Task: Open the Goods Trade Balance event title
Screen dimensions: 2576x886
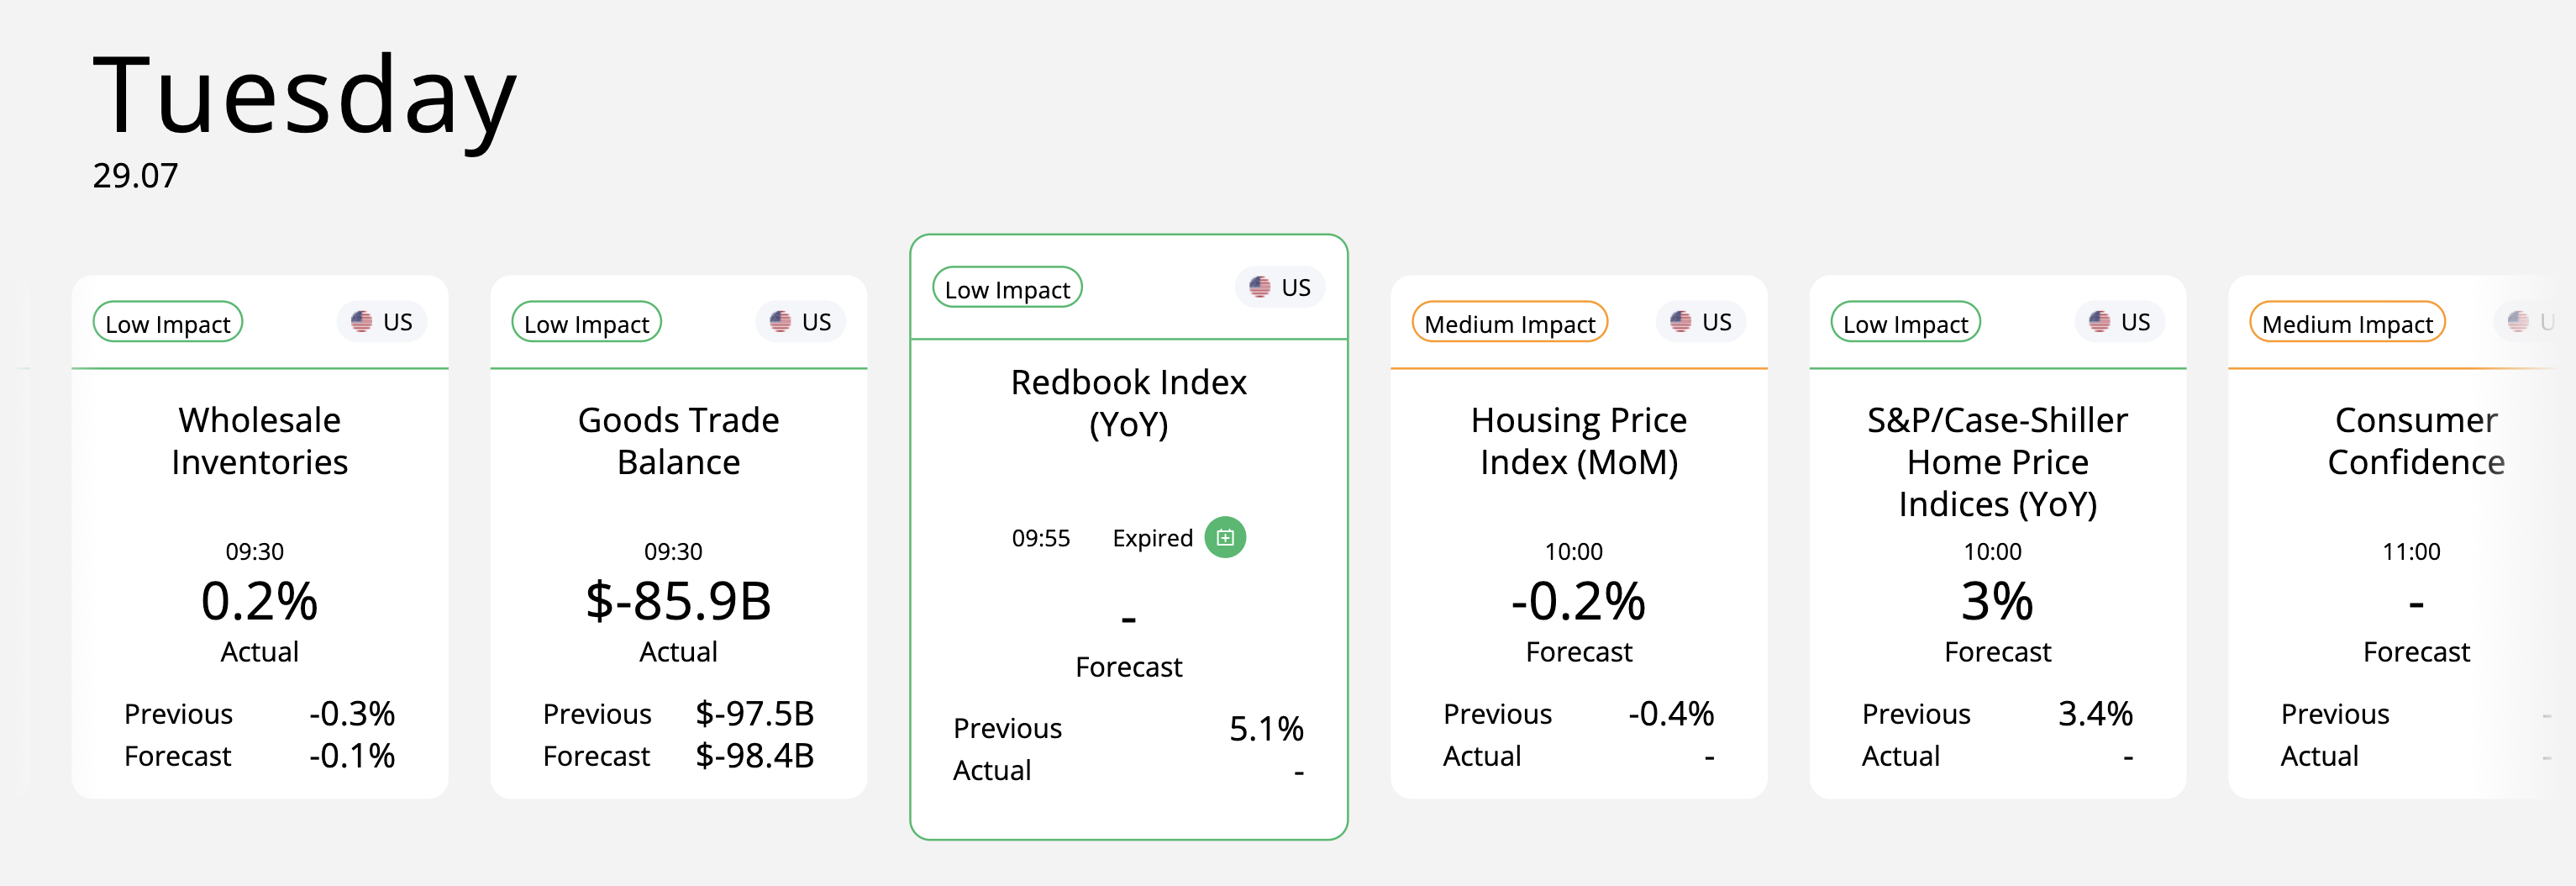Action: click(x=679, y=441)
